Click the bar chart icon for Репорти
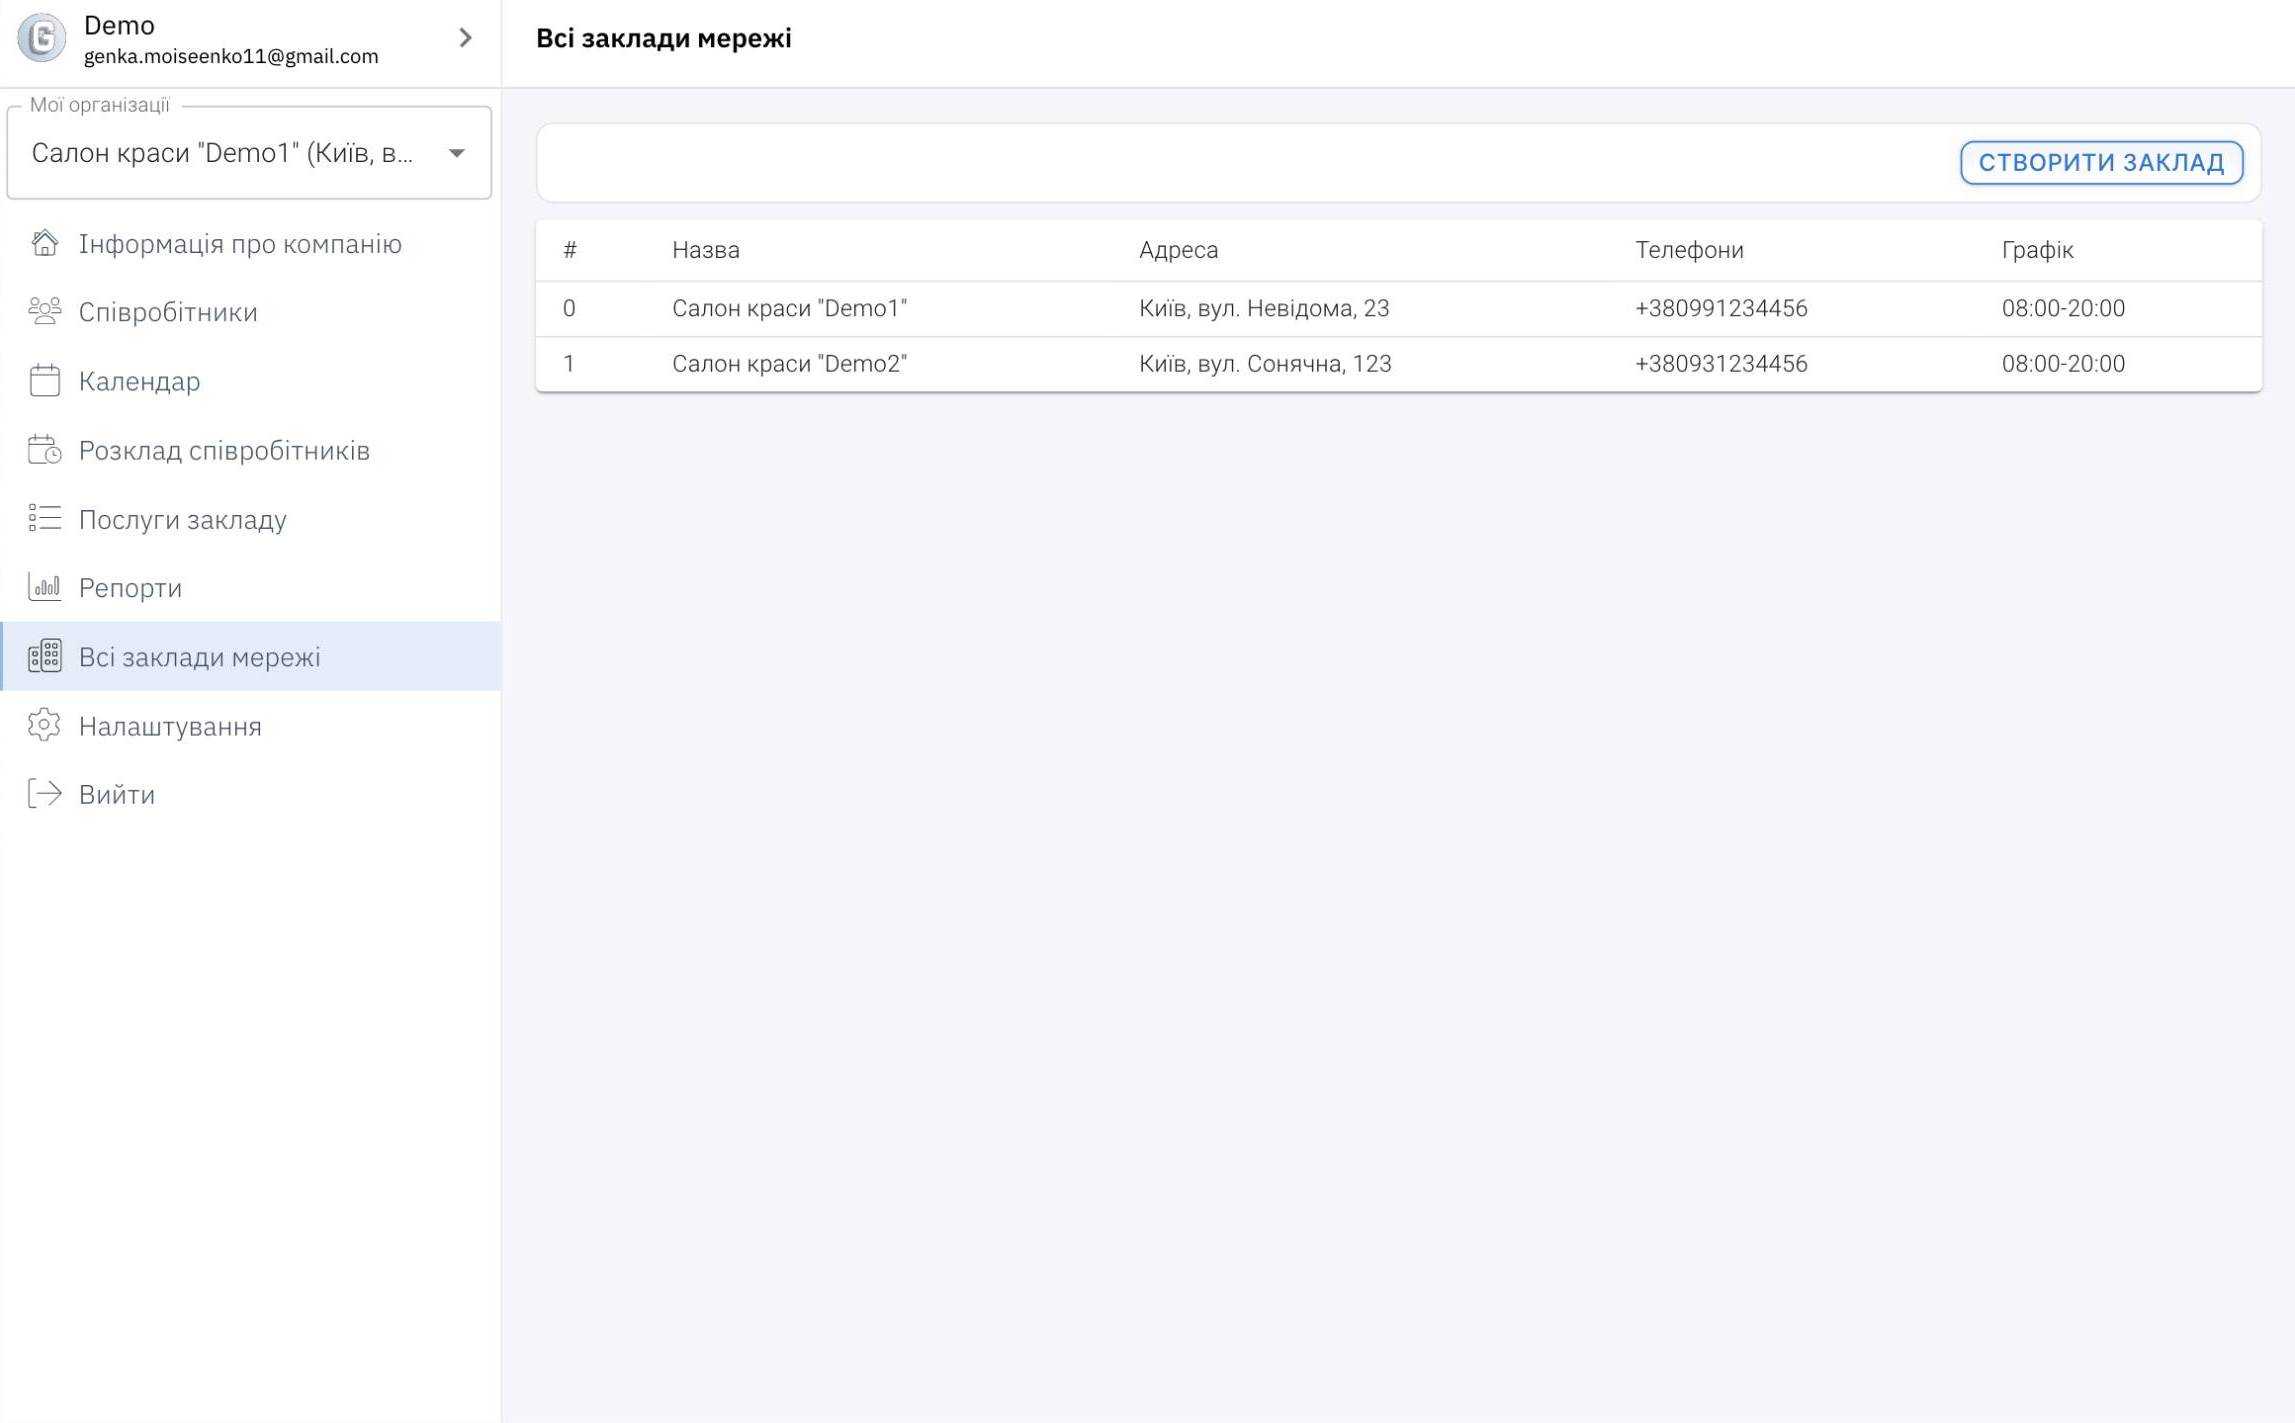Screen dimensions: 2295x1423 [44, 587]
